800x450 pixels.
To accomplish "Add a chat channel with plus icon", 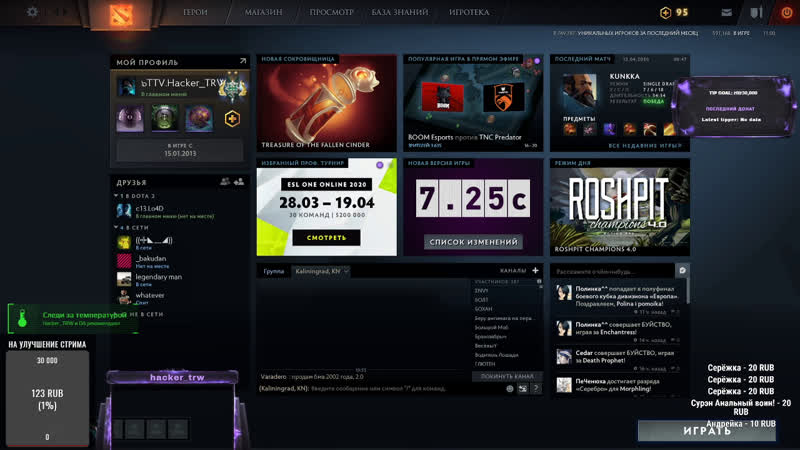I will click(x=535, y=270).
